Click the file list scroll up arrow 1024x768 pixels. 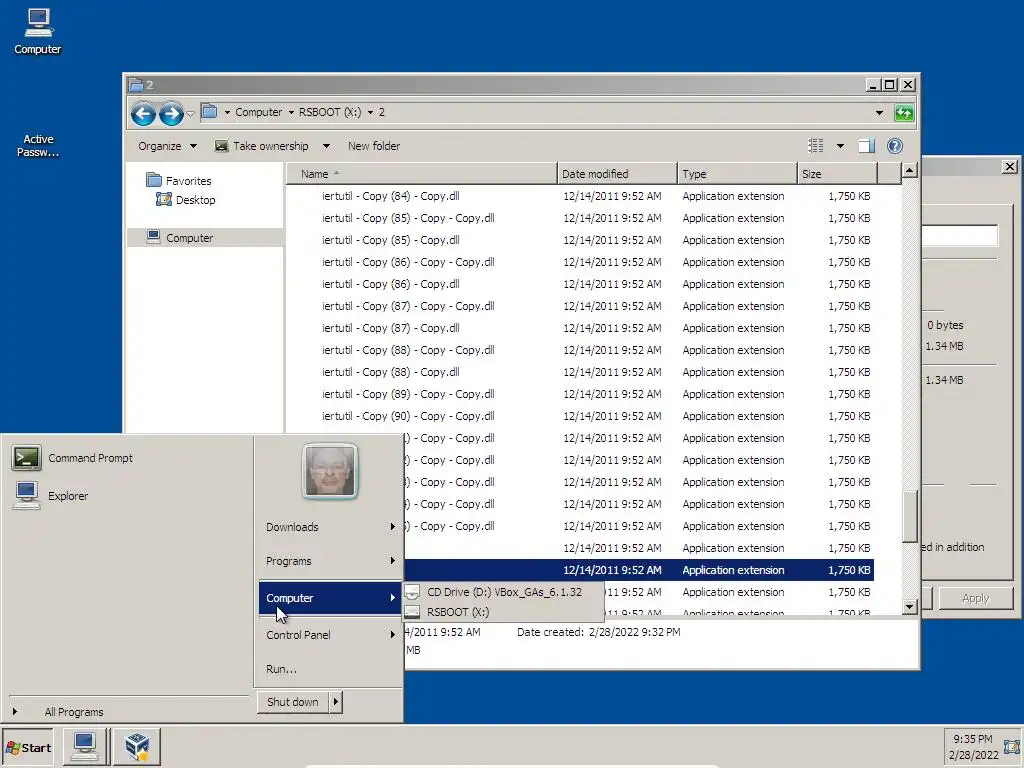(909, 171)
